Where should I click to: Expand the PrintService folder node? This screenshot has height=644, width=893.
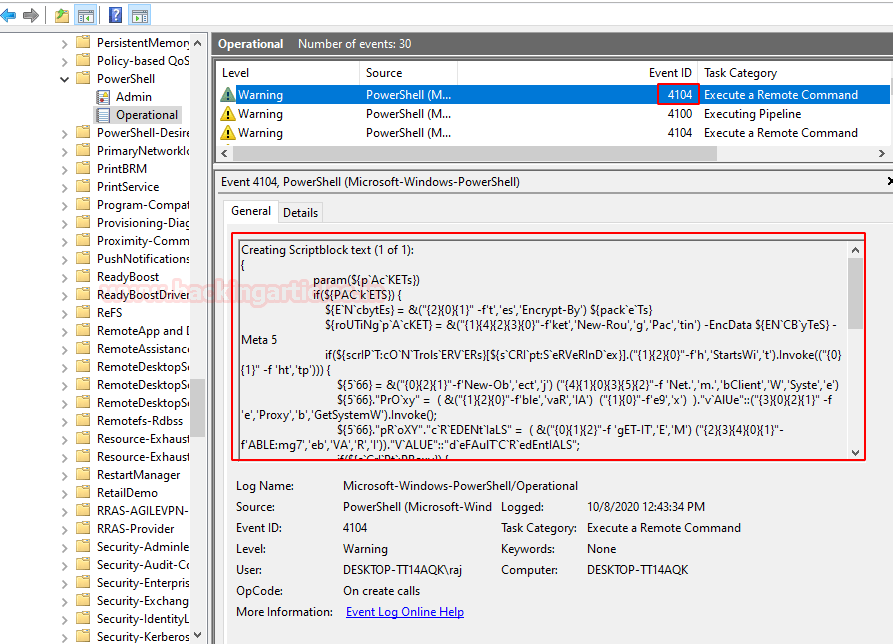click(64, 187)
